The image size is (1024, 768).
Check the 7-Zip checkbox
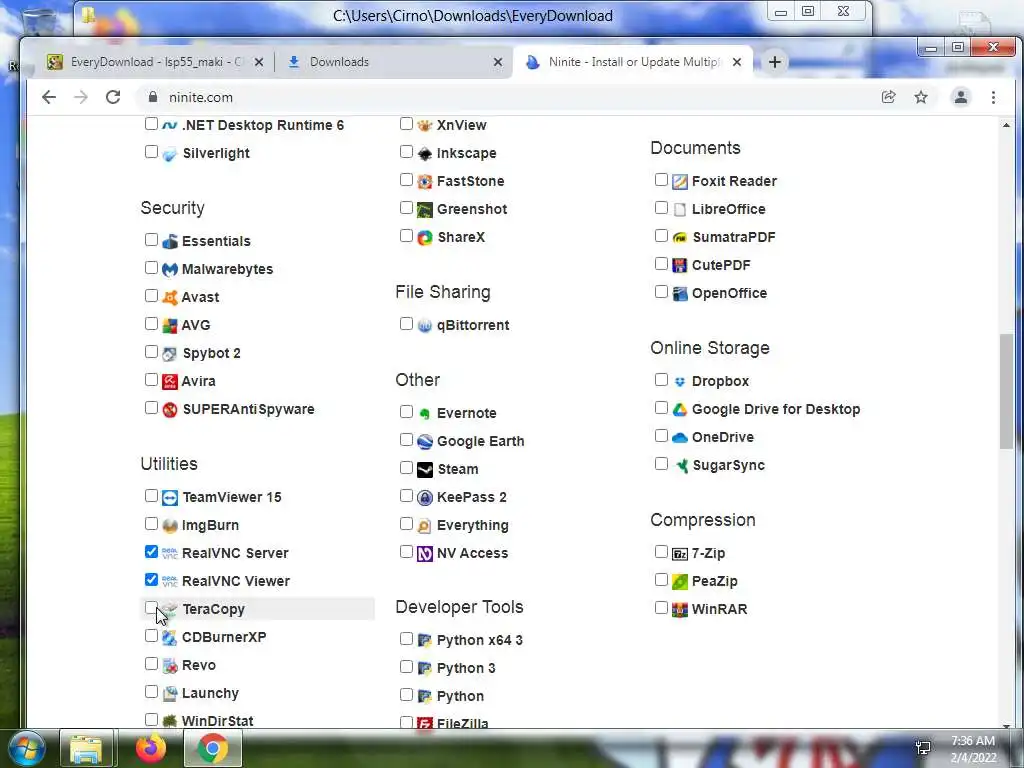(x=661, y=552)
